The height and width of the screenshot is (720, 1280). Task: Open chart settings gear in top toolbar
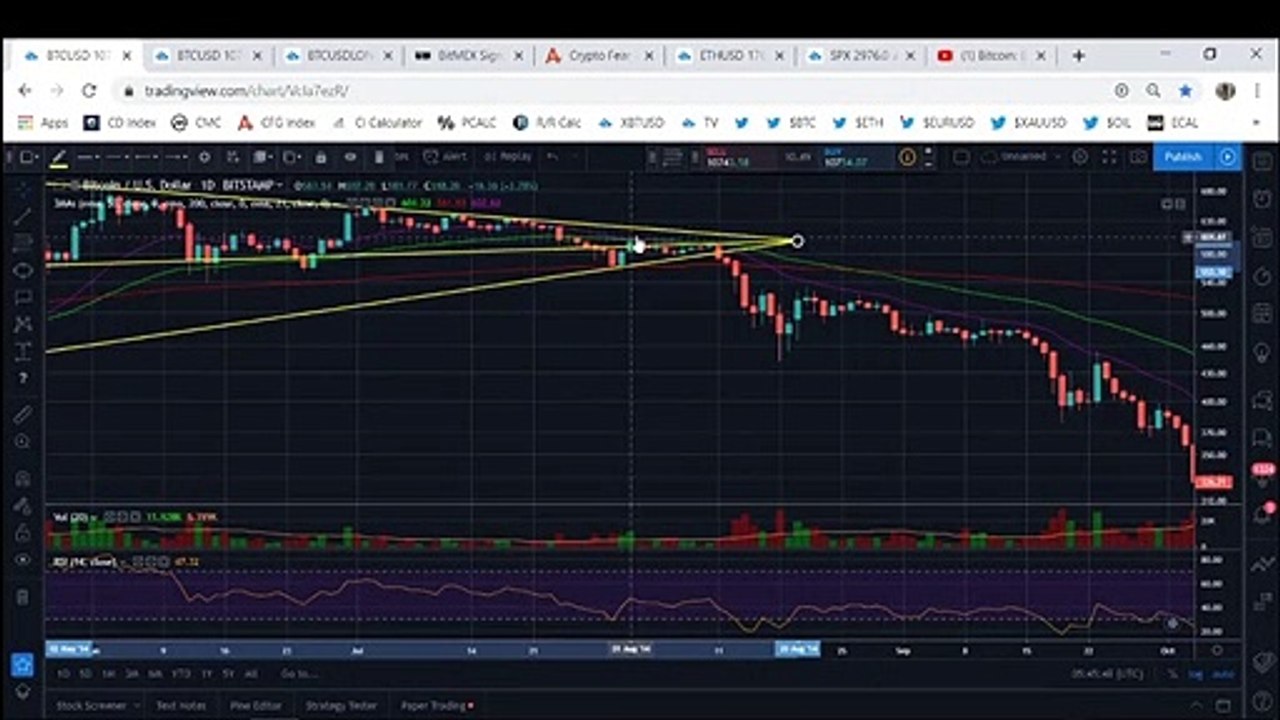(x=1080, y=157)
